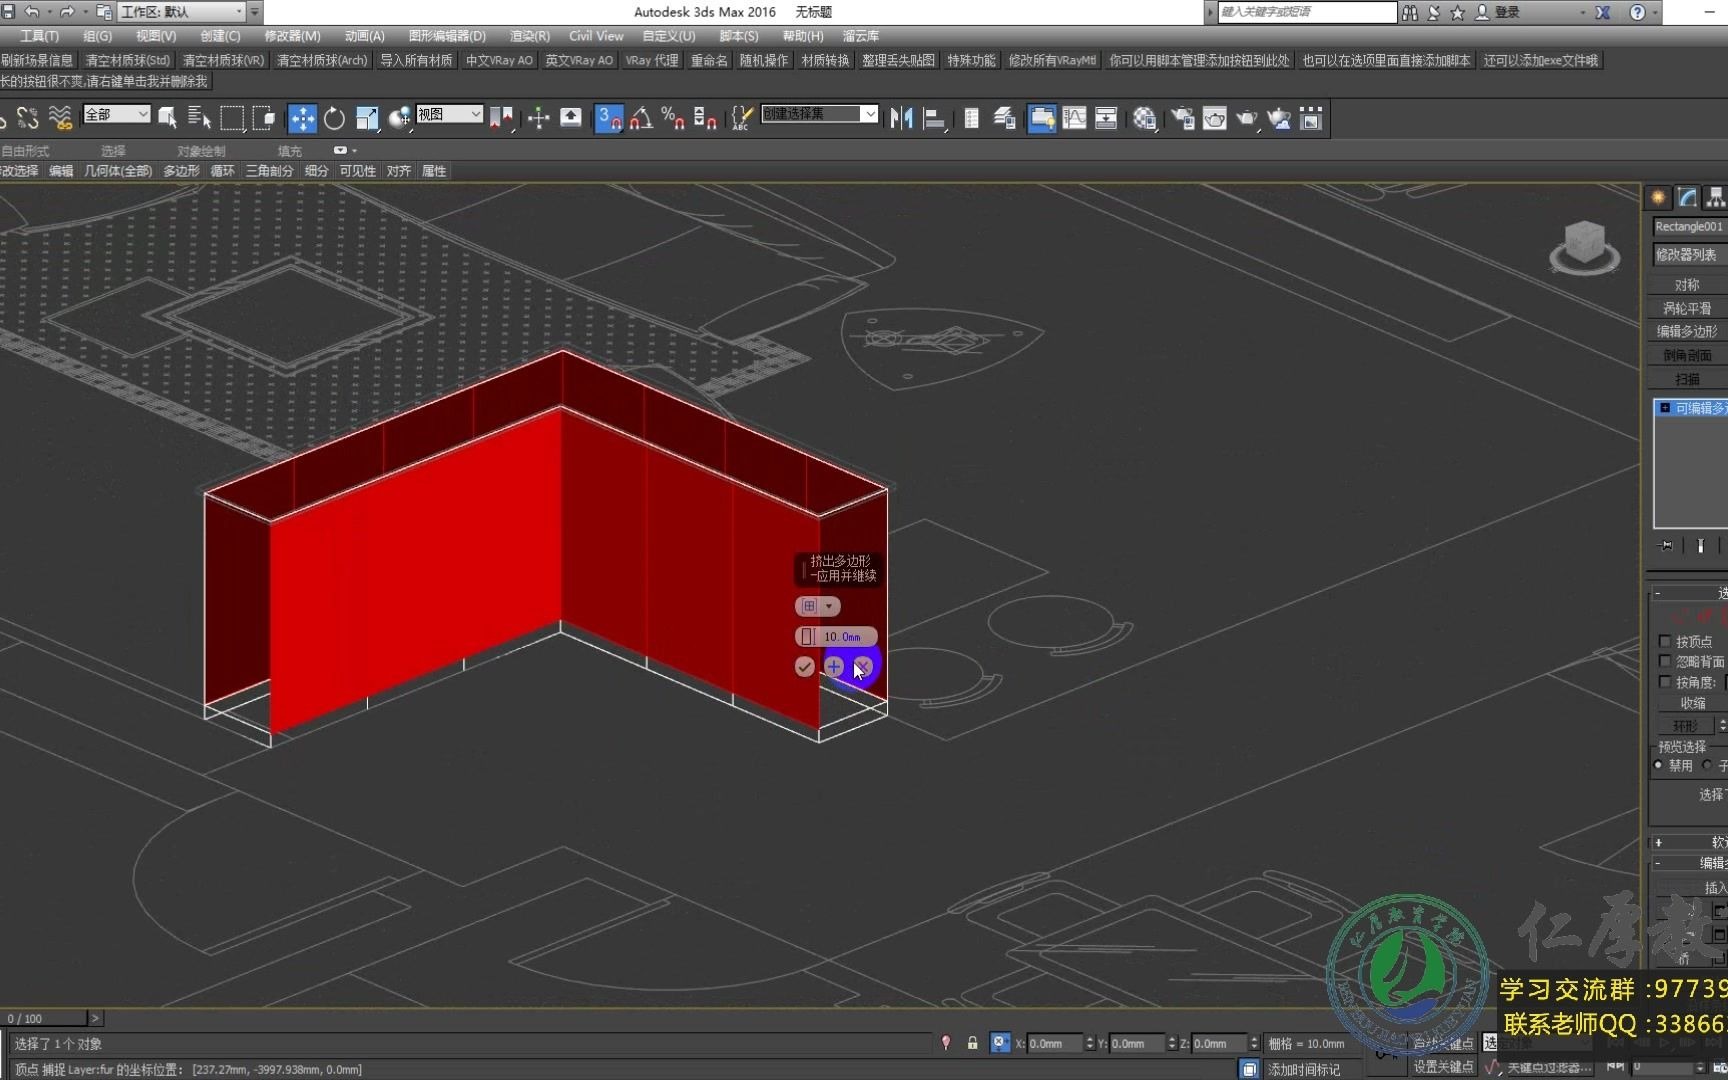1728x1080 pixels.
Task: Toggle the Percent Snap button
Action: (673, 119)
